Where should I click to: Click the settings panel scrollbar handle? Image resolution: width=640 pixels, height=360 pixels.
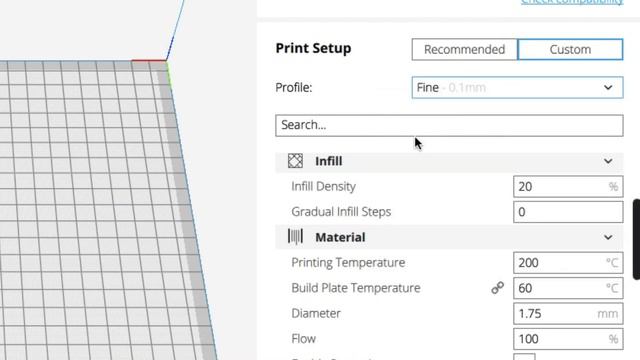point(636,239)
